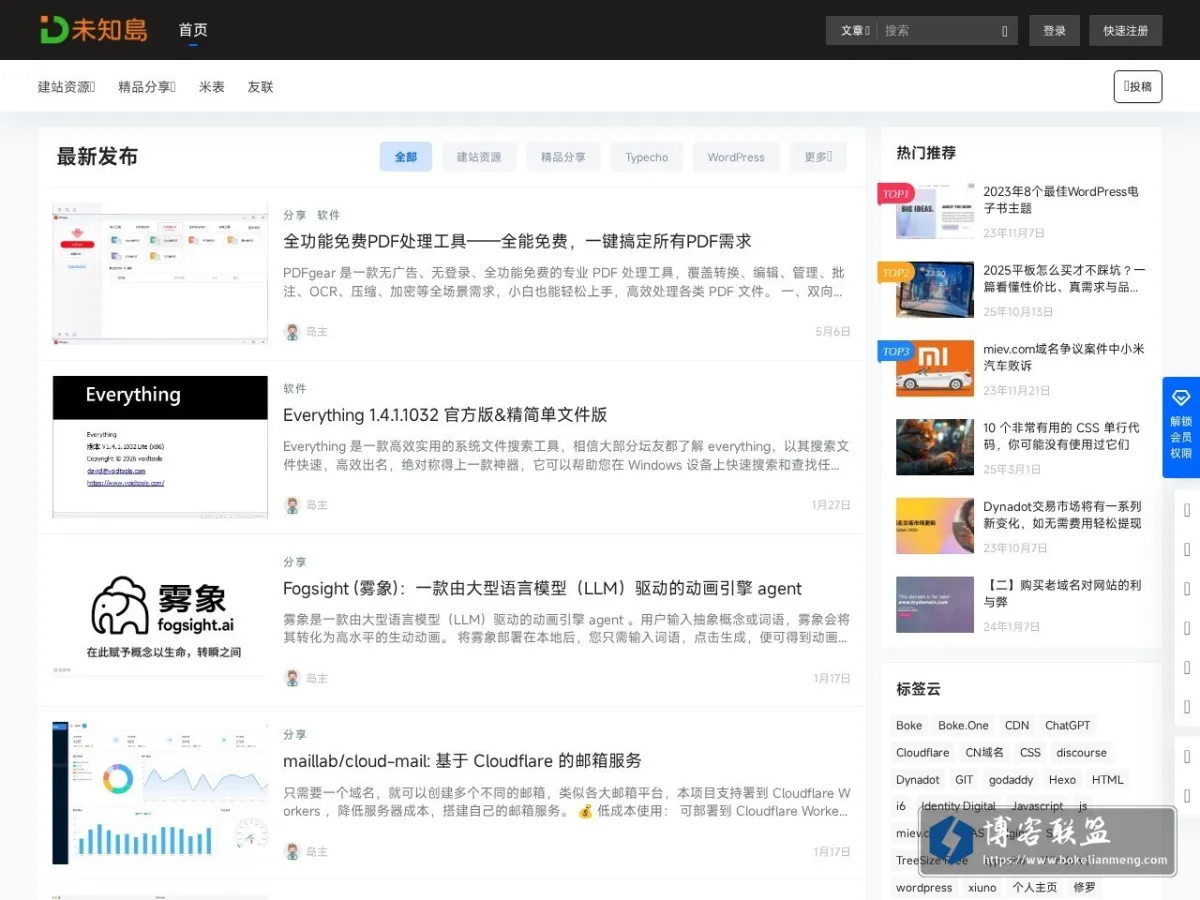Click the godaddy tag

(1011, 780)
